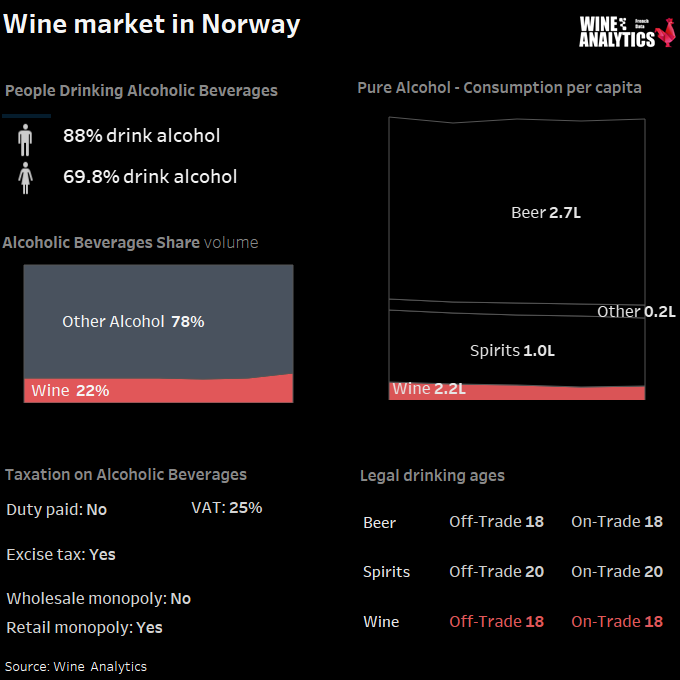
Task: Click the Beer 2.7L segment
Action: click(x=517, y=210)
